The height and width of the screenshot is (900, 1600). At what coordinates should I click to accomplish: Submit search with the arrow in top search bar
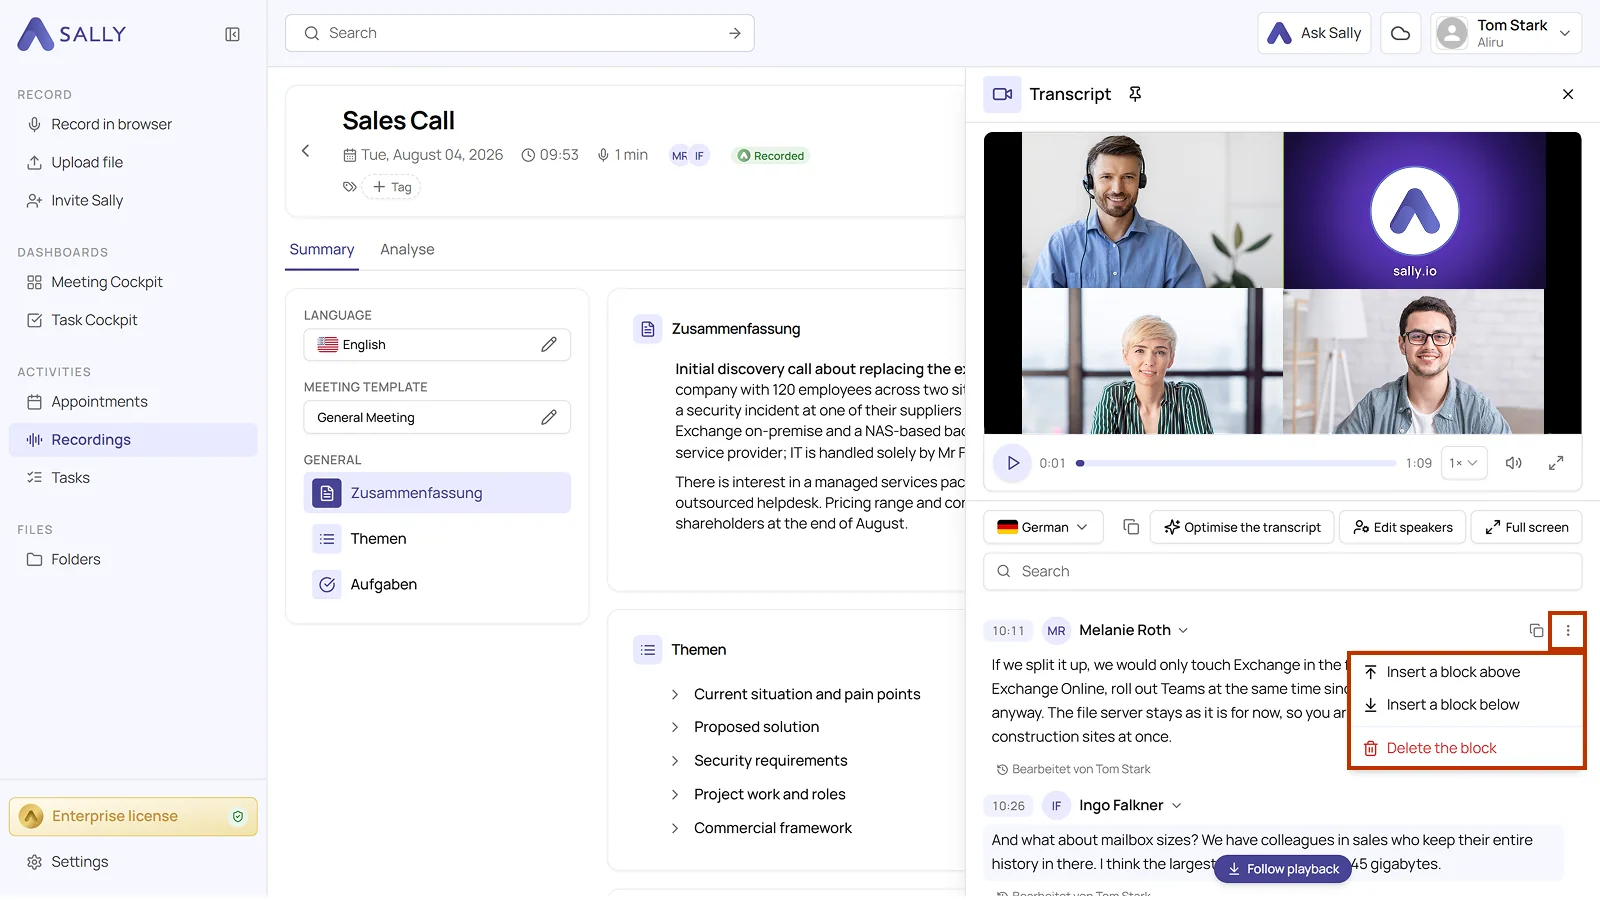[735, 33]
